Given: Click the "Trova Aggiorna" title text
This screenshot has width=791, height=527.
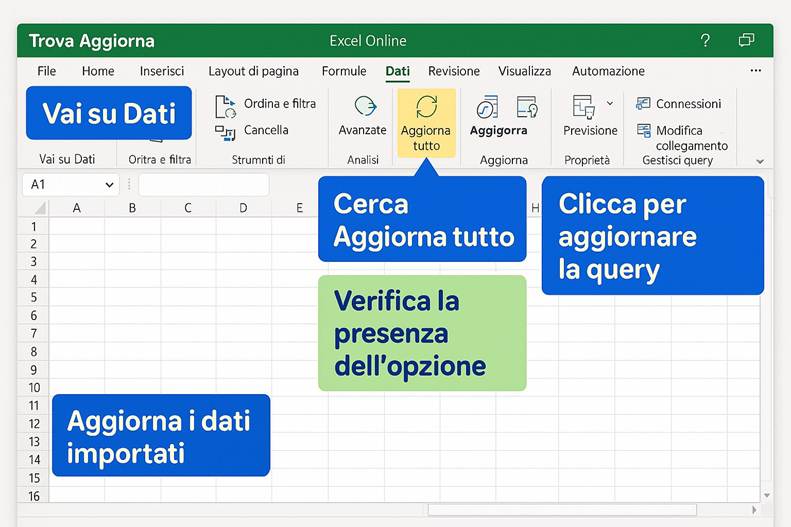Looking at the screenshot, I should [92, 41].
